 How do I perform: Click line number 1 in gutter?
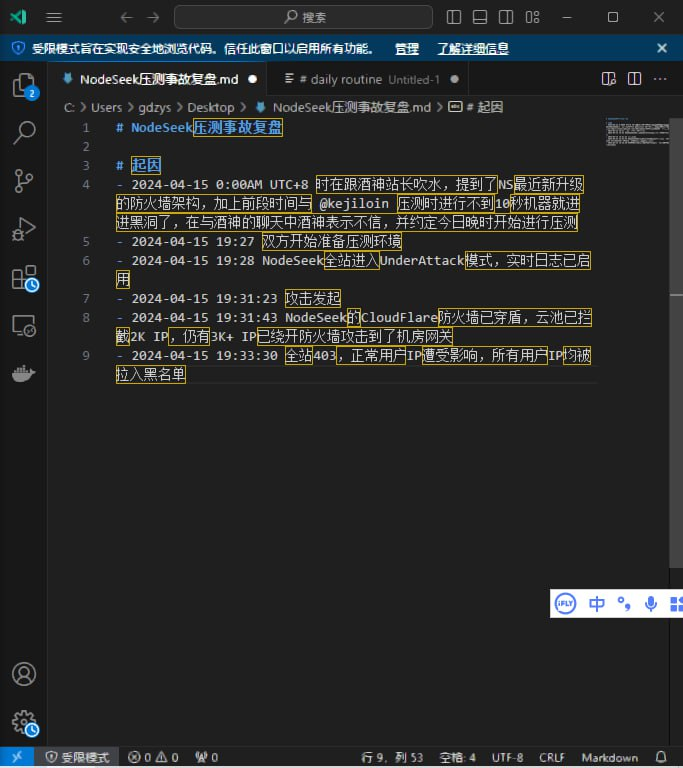[86, 128]
